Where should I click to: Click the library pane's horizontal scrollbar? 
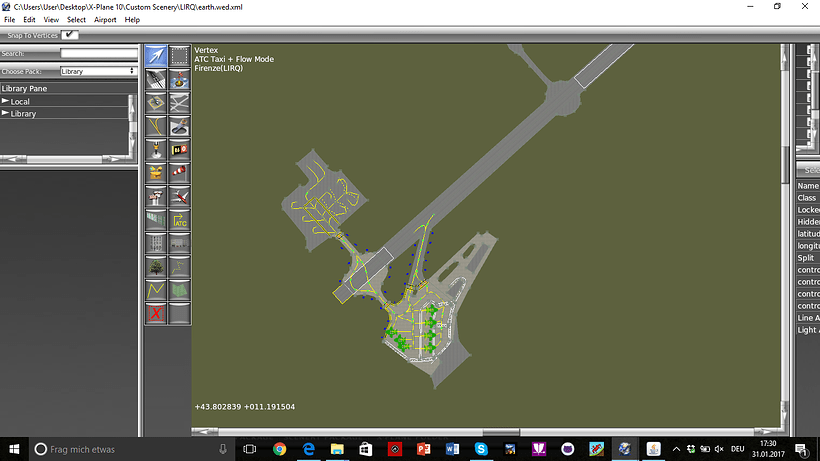[64, 159]
